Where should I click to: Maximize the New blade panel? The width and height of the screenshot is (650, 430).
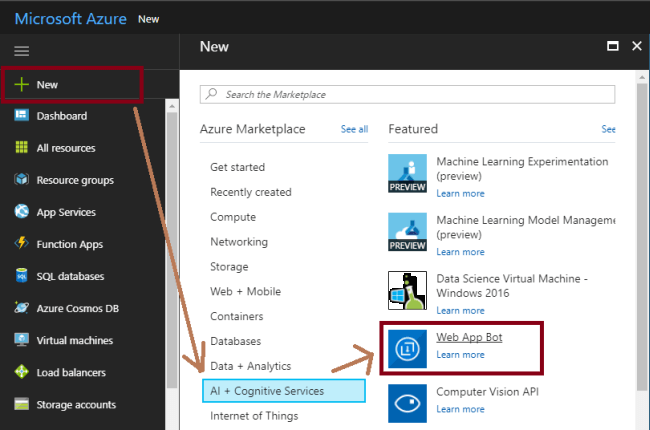(612, 46)
